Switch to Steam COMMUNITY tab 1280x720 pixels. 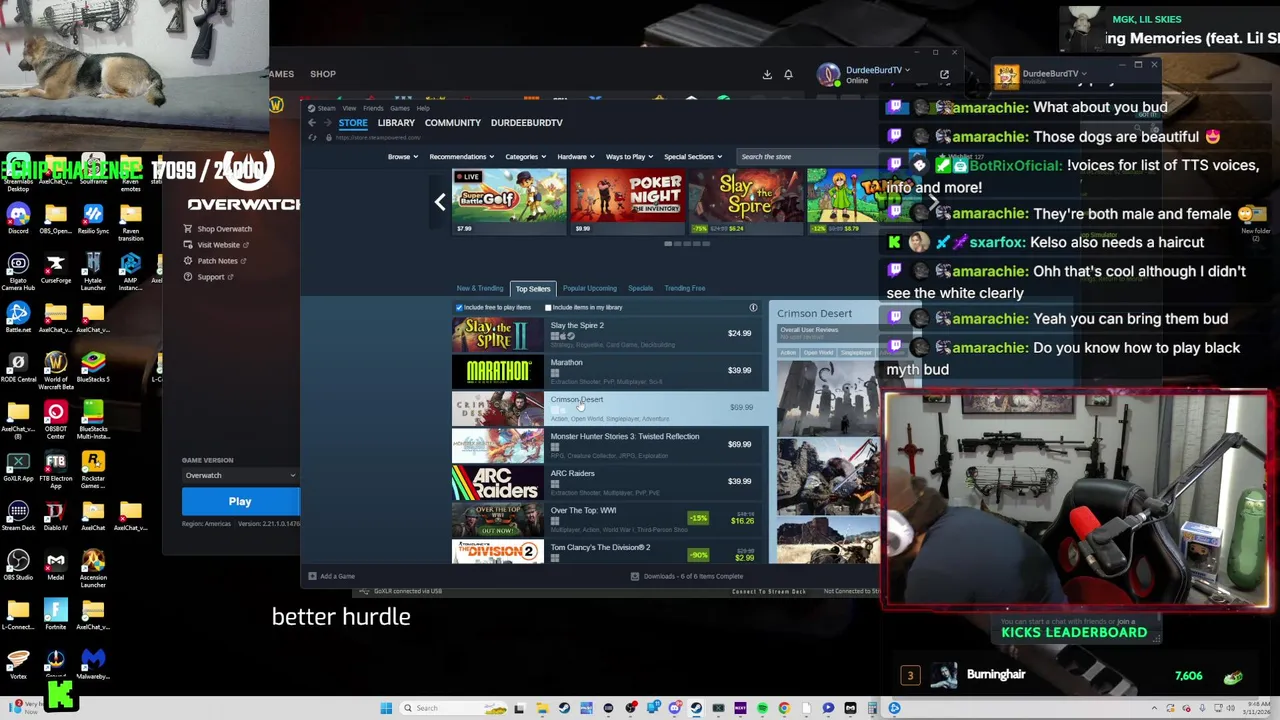(452, 122)
